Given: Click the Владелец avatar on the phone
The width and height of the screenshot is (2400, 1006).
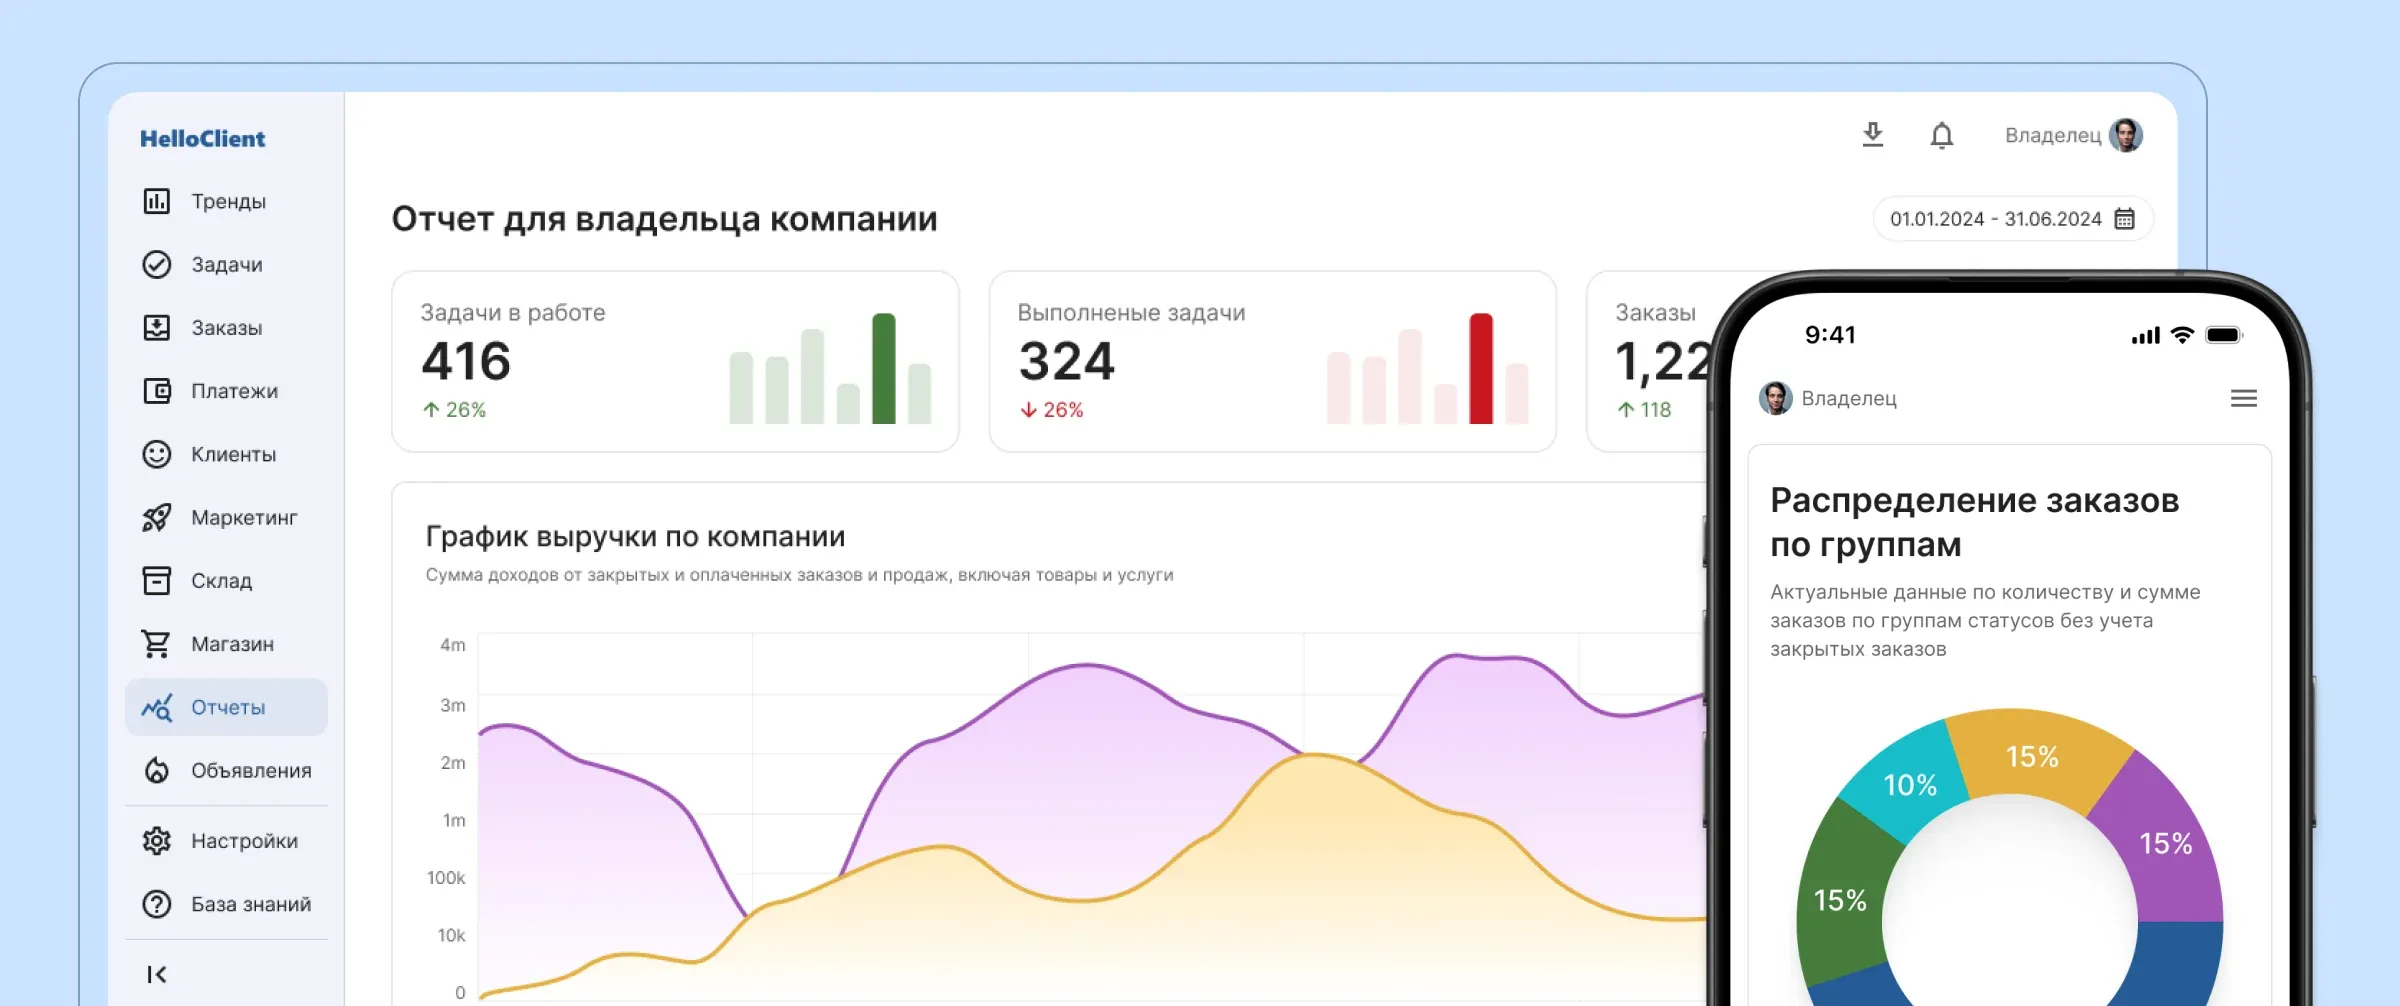Looking at the screenshot, I should [x=1775, y=398].
